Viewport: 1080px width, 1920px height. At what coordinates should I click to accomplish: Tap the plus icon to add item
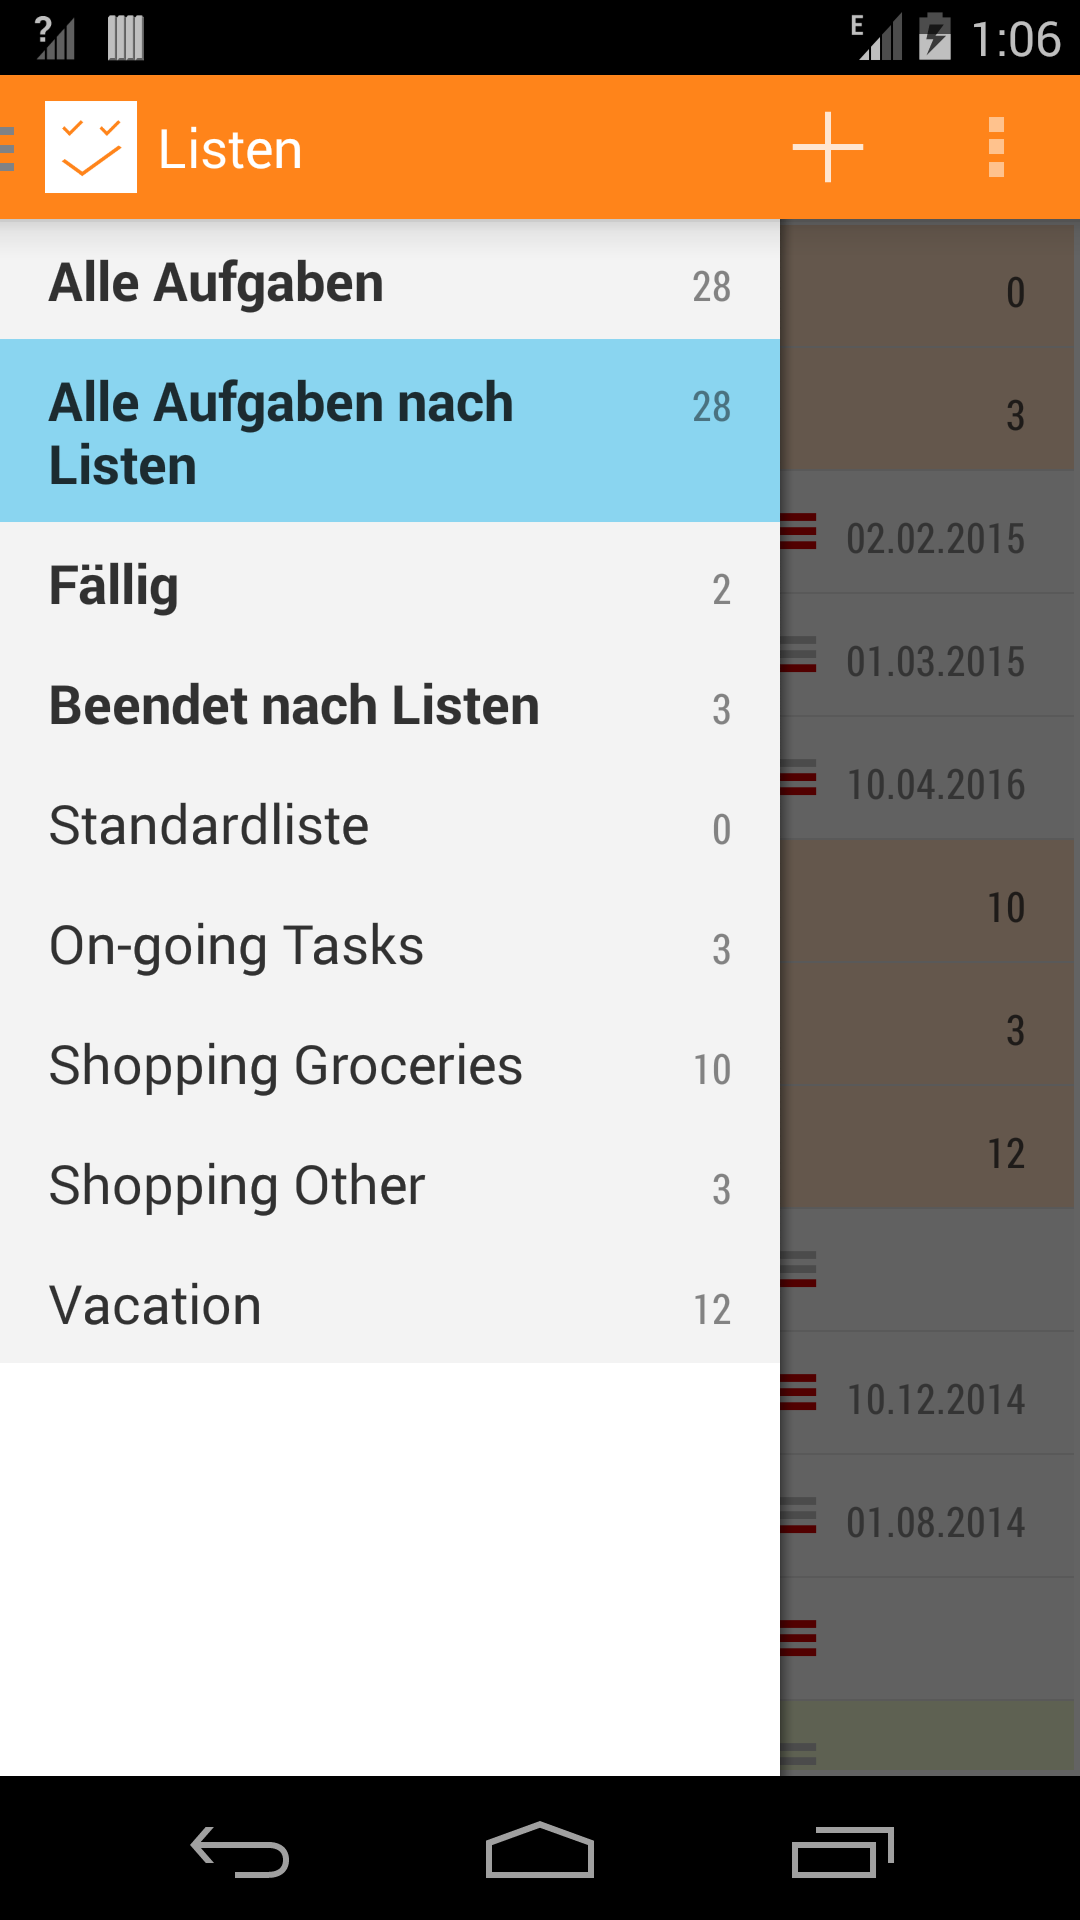tap(827, 147)
